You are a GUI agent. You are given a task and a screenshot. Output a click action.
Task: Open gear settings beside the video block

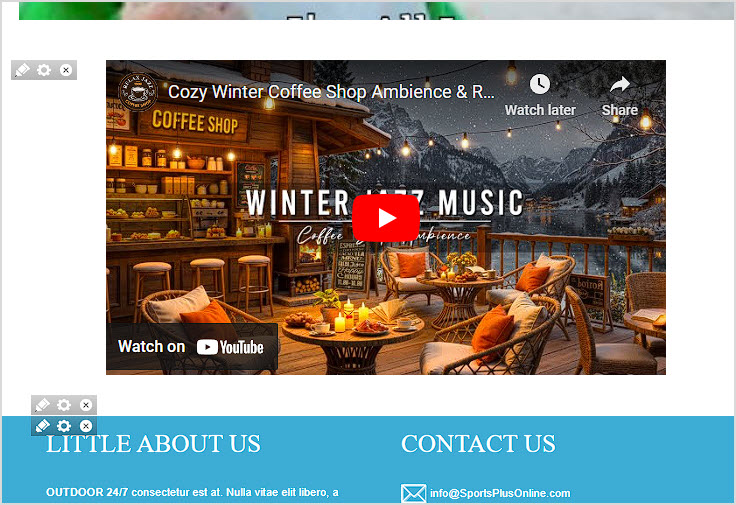point(44,70)
